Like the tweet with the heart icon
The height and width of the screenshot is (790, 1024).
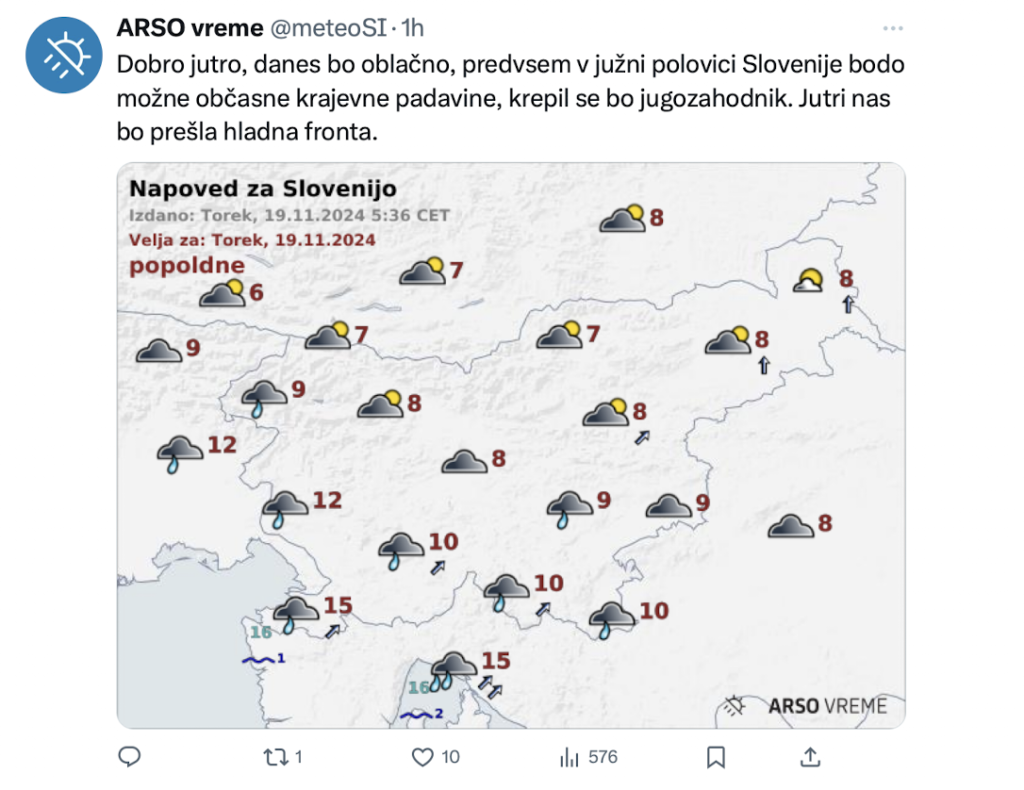pyautogui.click(x=423, y=757)
